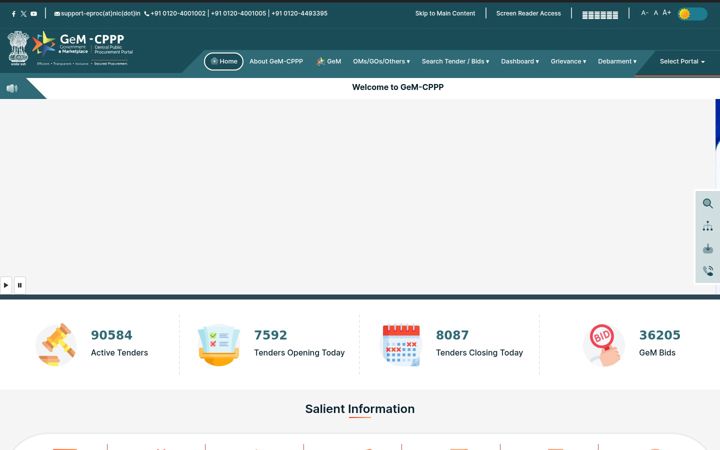Click the GeM-CPPP portal logo

point(83,48)
